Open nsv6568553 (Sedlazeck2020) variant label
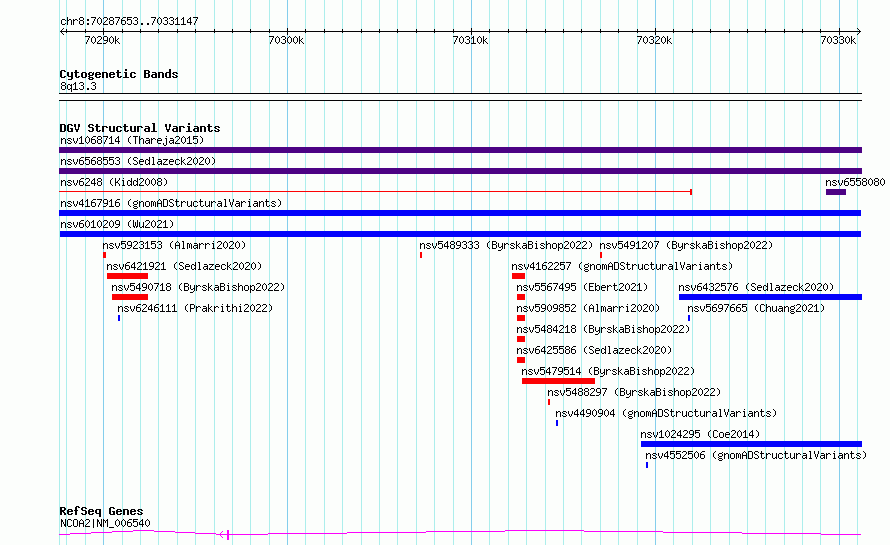 (138, 161)
